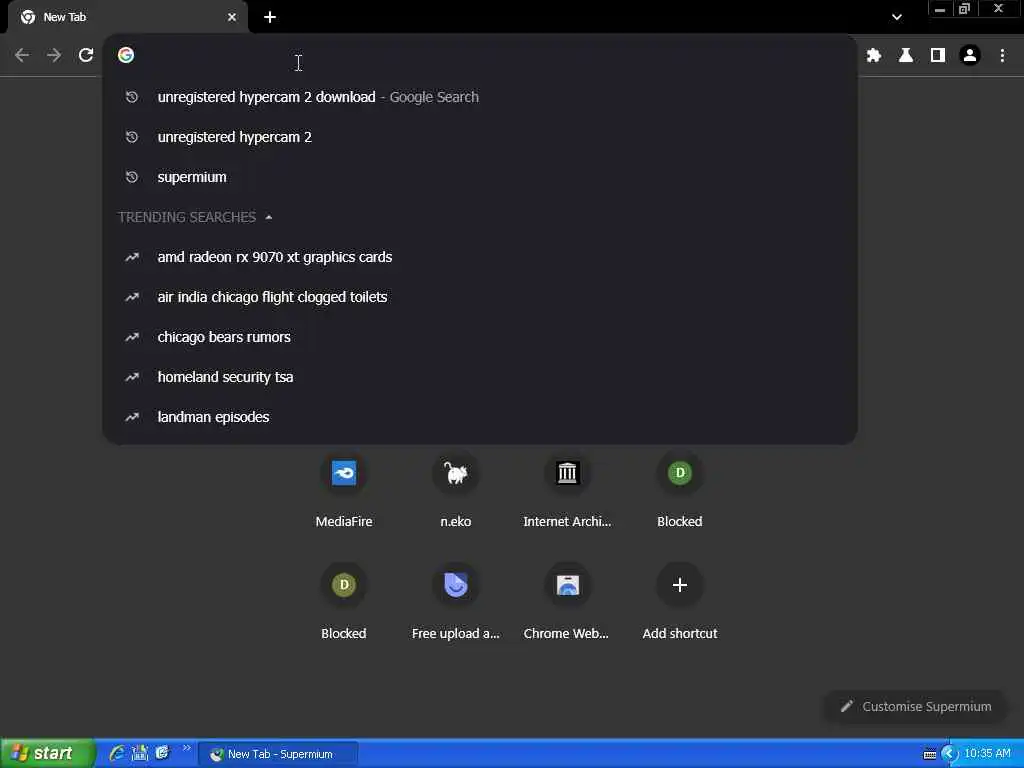This screenshot has width=1024, height=768.
Task: Toggle the side panel icon
Action: (x=938, y=56)
